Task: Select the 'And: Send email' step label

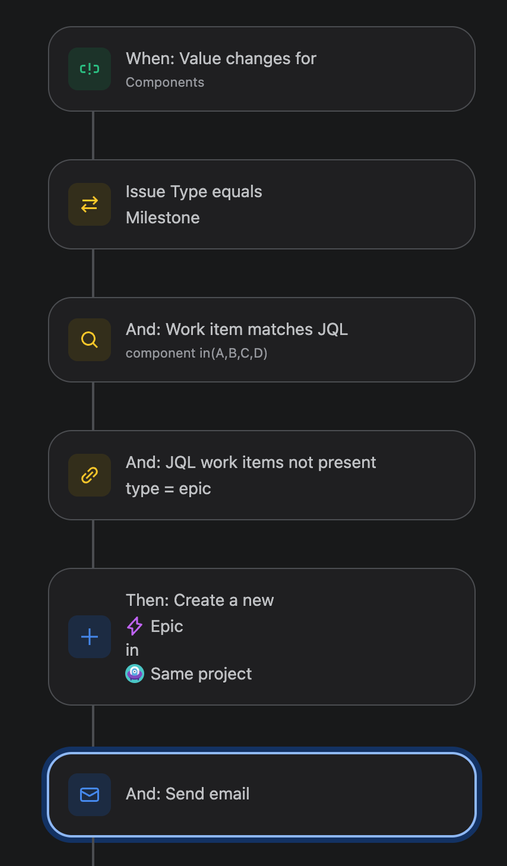Action: coord(188,794)
